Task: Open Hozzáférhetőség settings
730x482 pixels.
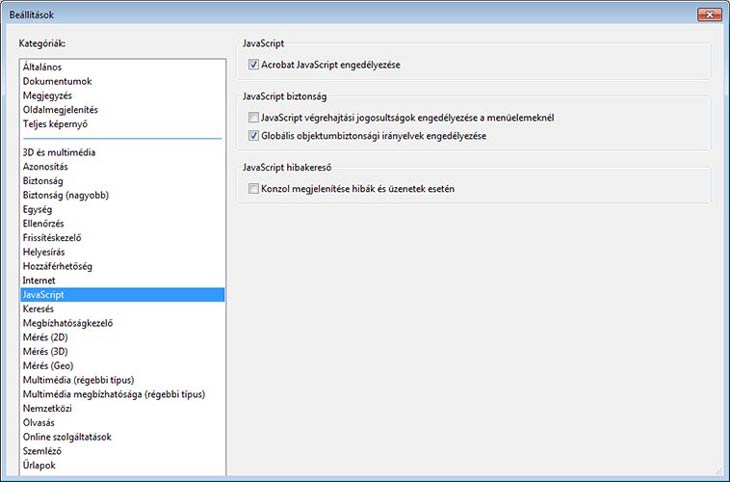Action: pyautogui.click(x=123, y=266)
